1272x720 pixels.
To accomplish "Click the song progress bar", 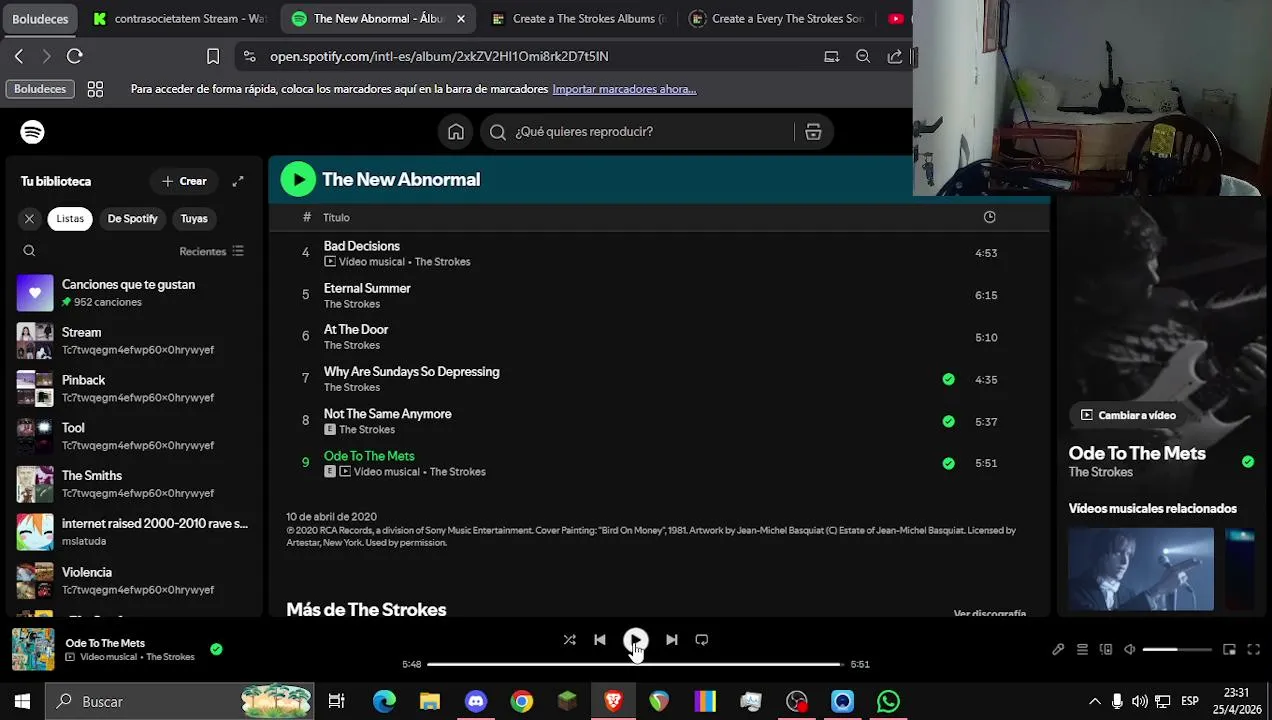I will coord(635,664).
